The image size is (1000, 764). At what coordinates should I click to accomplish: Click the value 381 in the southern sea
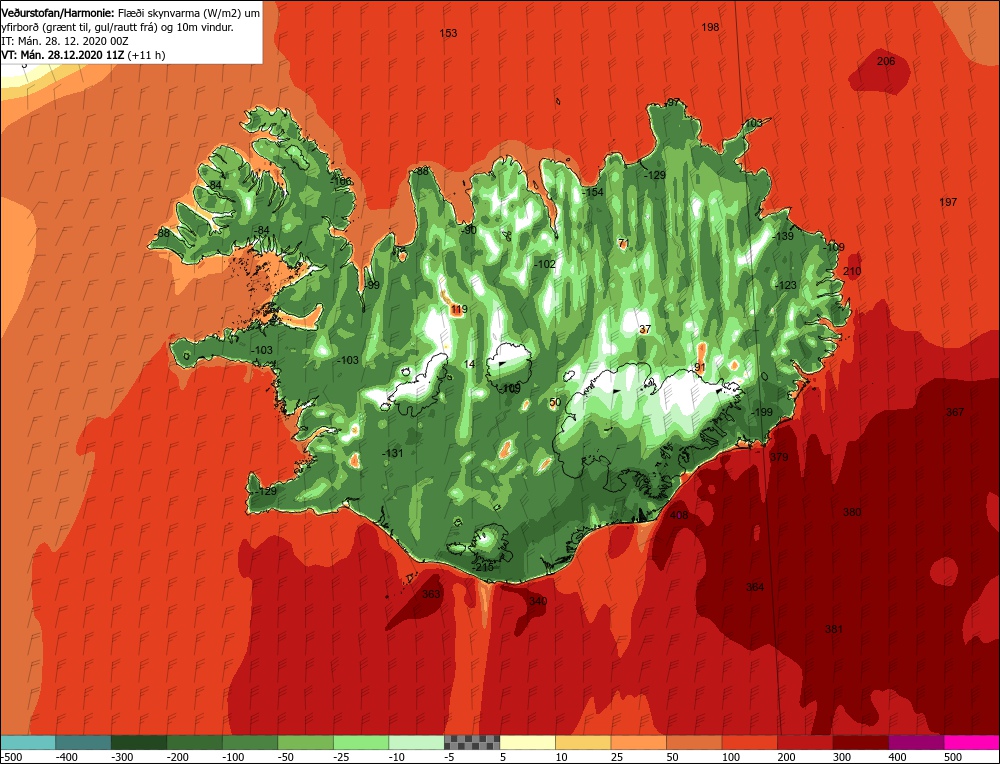(x=834, y=629)
